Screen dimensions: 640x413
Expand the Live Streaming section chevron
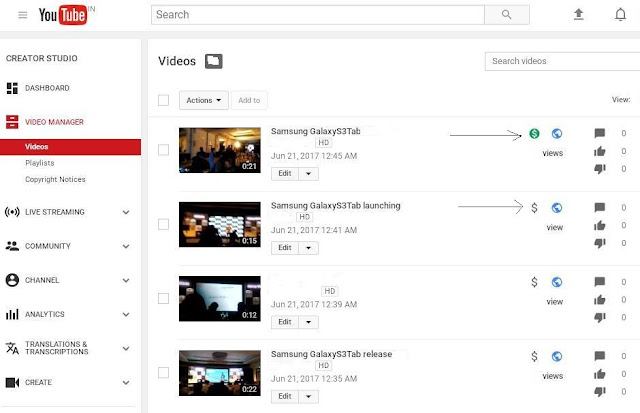pyautogui.click(x=126, y=212)
